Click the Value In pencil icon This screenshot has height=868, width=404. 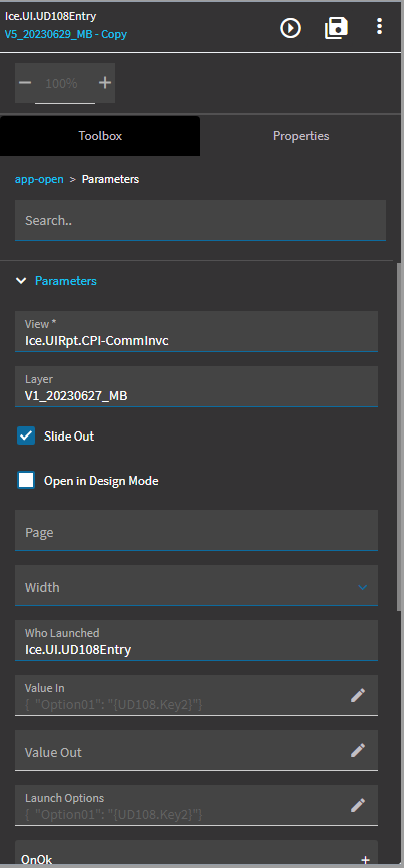click(358, 695)
